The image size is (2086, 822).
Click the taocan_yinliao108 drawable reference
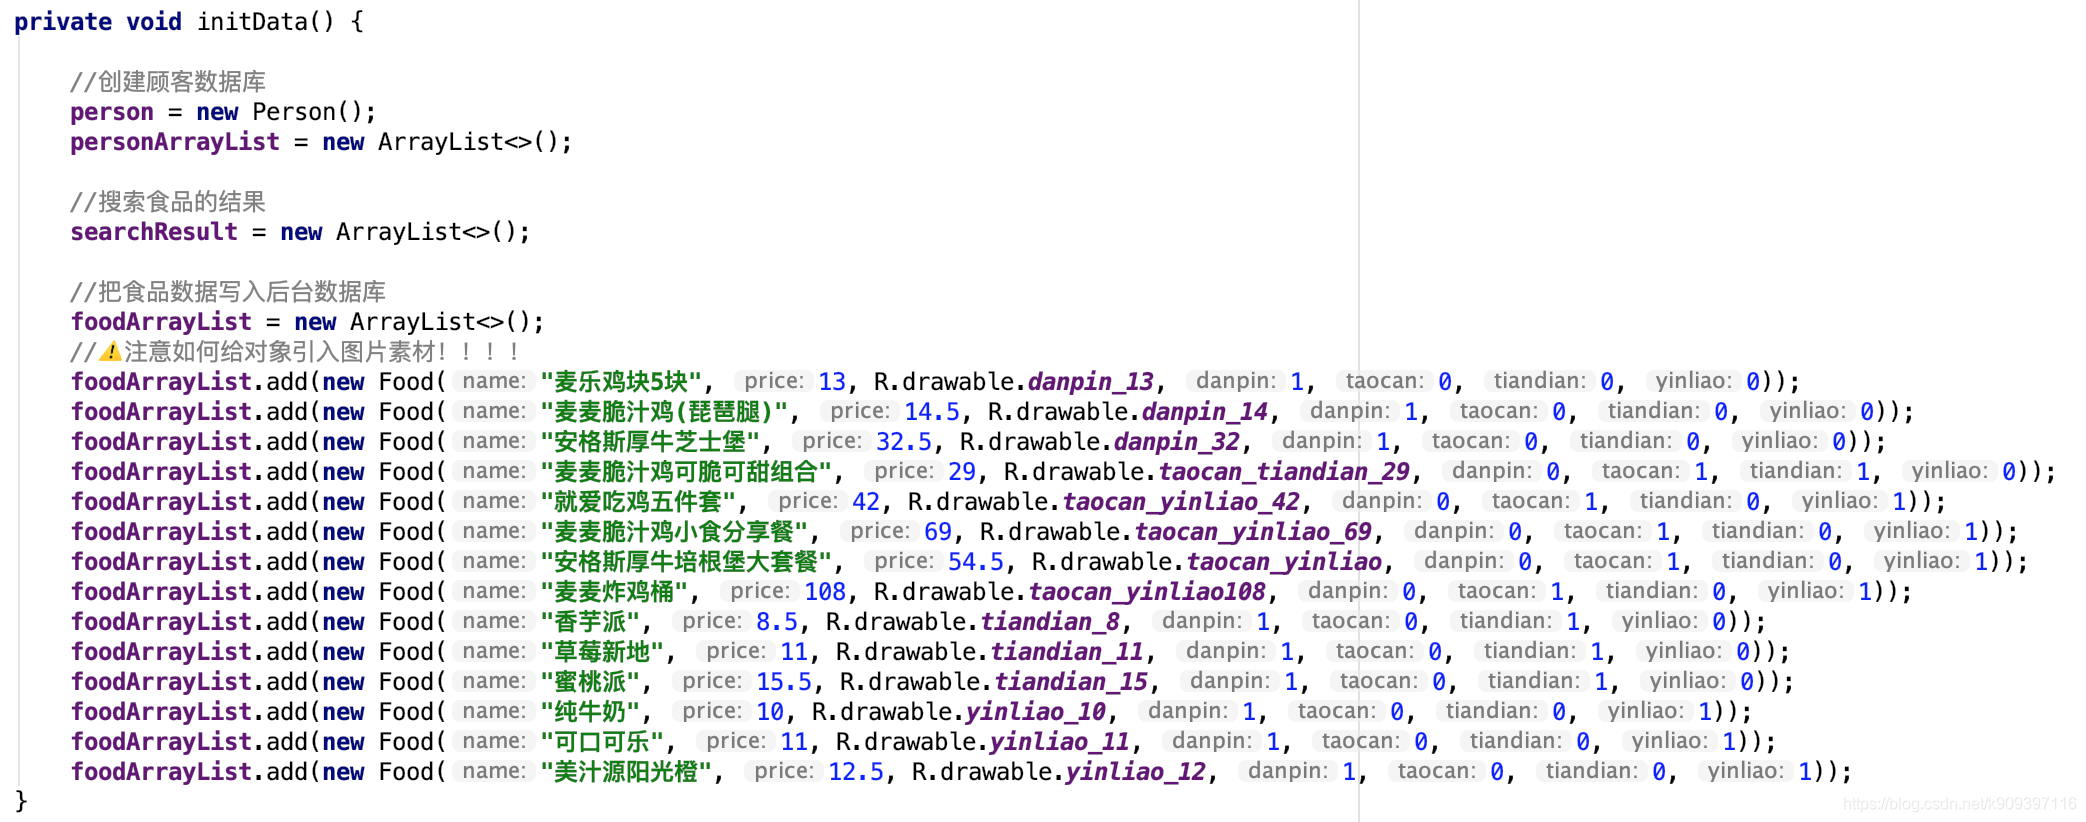1147,592
